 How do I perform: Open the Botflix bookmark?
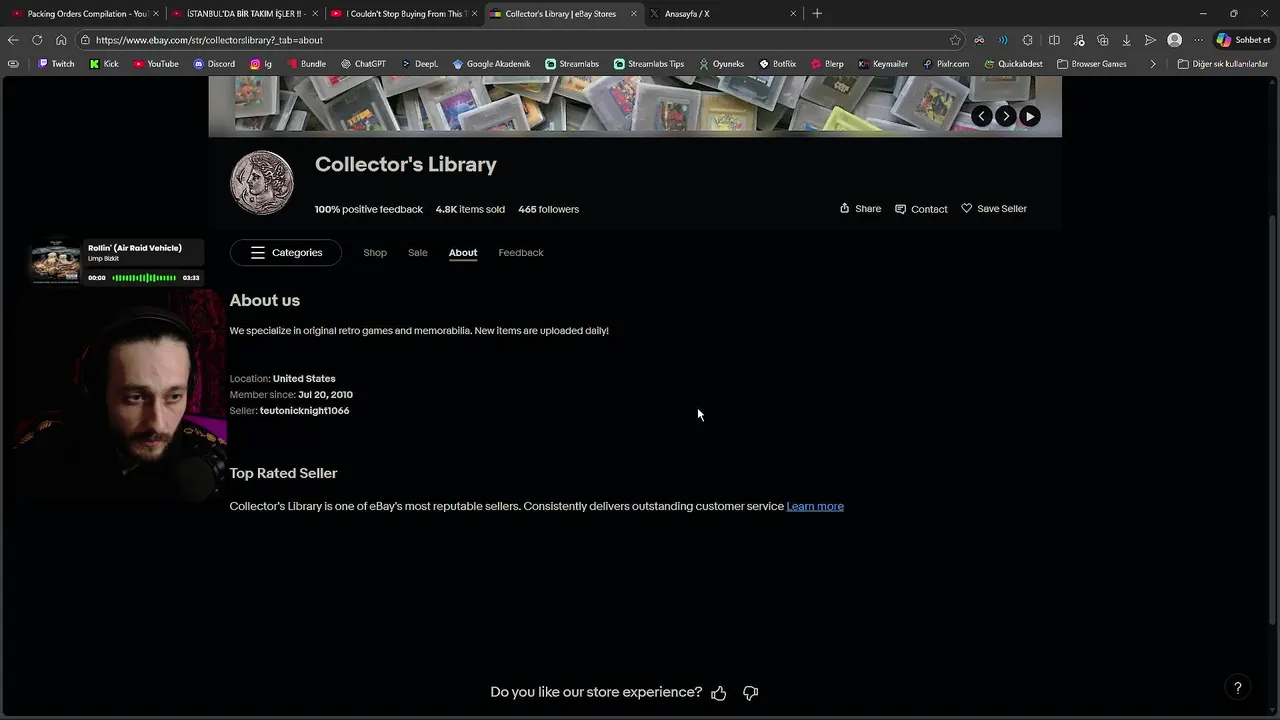pos(777,64)
